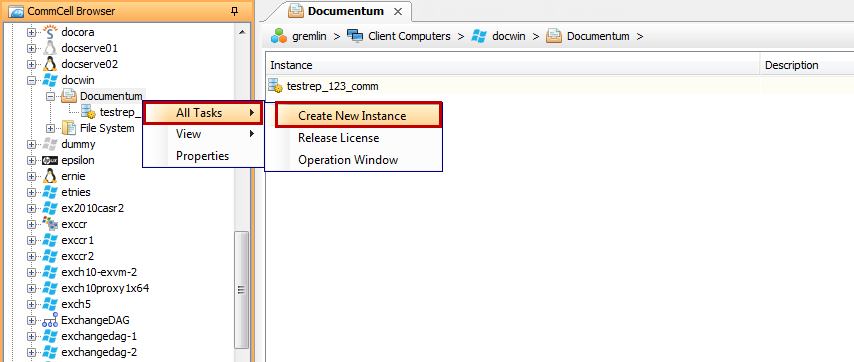Click the tree scrollbar up arrow

(241, 32)
